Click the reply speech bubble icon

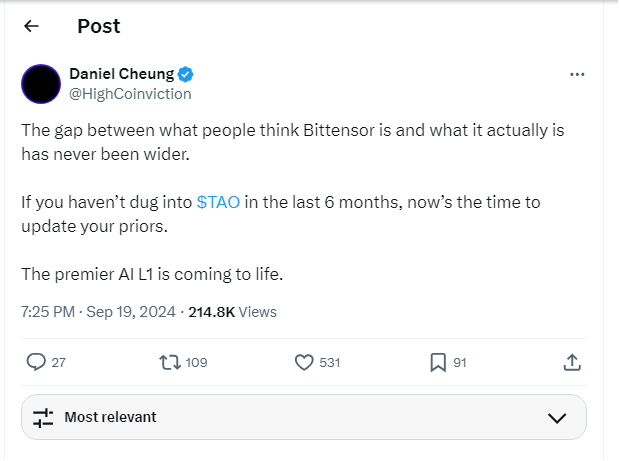36,362
